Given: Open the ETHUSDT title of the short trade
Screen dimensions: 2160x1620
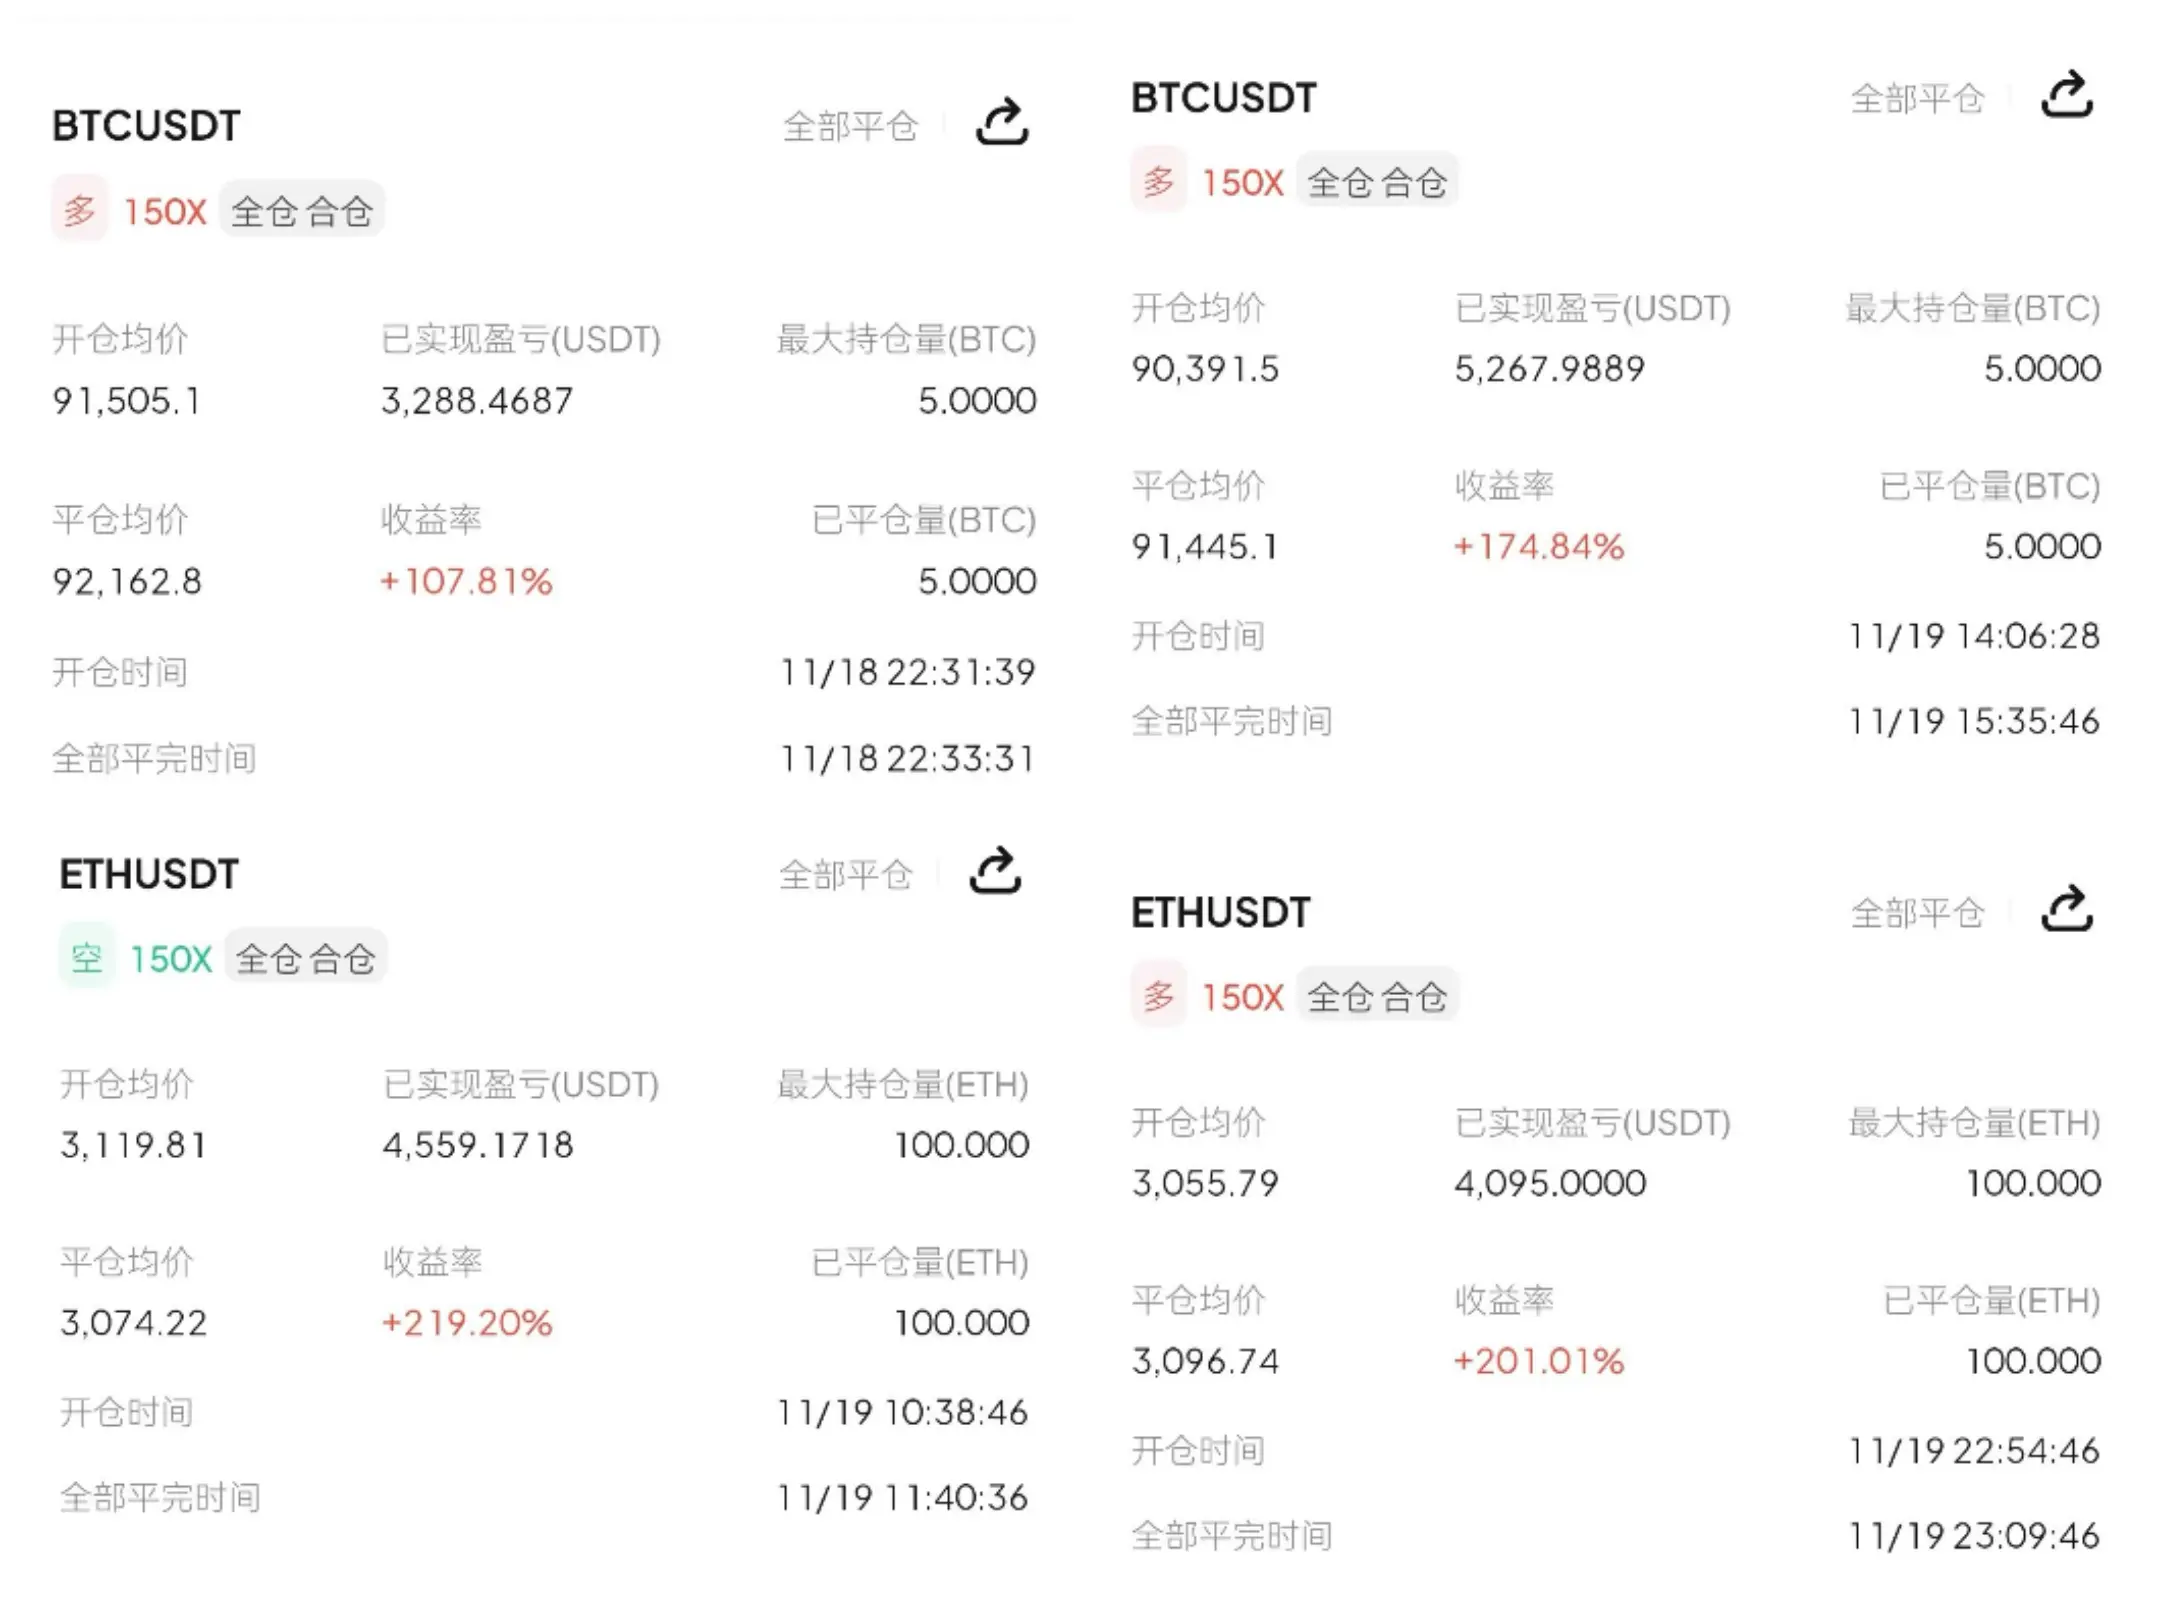Looking at the screenshot, I should pyautogui.click(x=149, y=874).
